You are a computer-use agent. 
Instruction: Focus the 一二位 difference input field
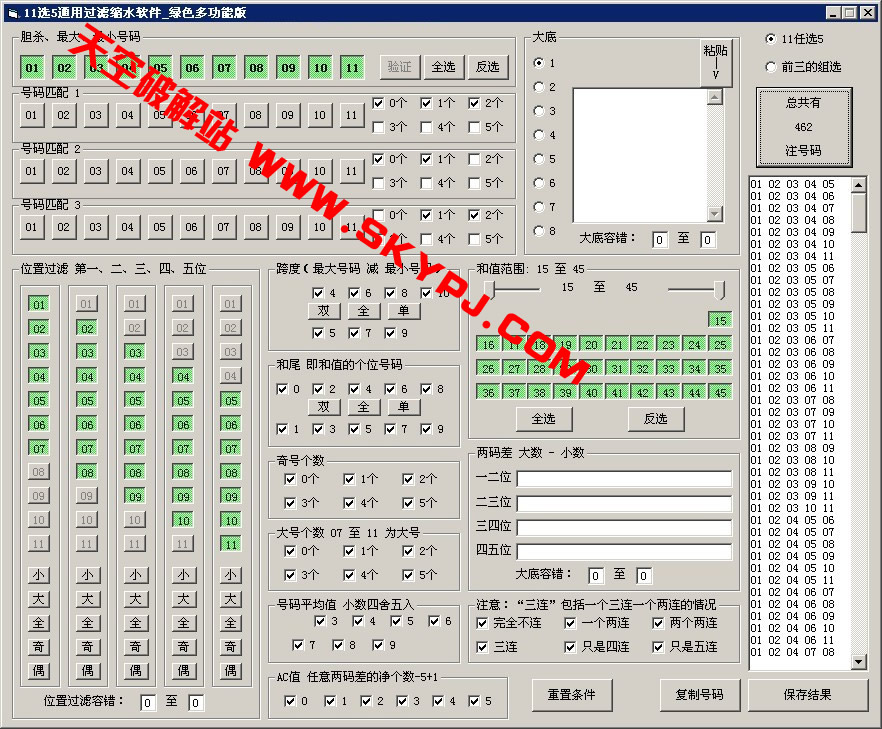(x=624, y=478)
